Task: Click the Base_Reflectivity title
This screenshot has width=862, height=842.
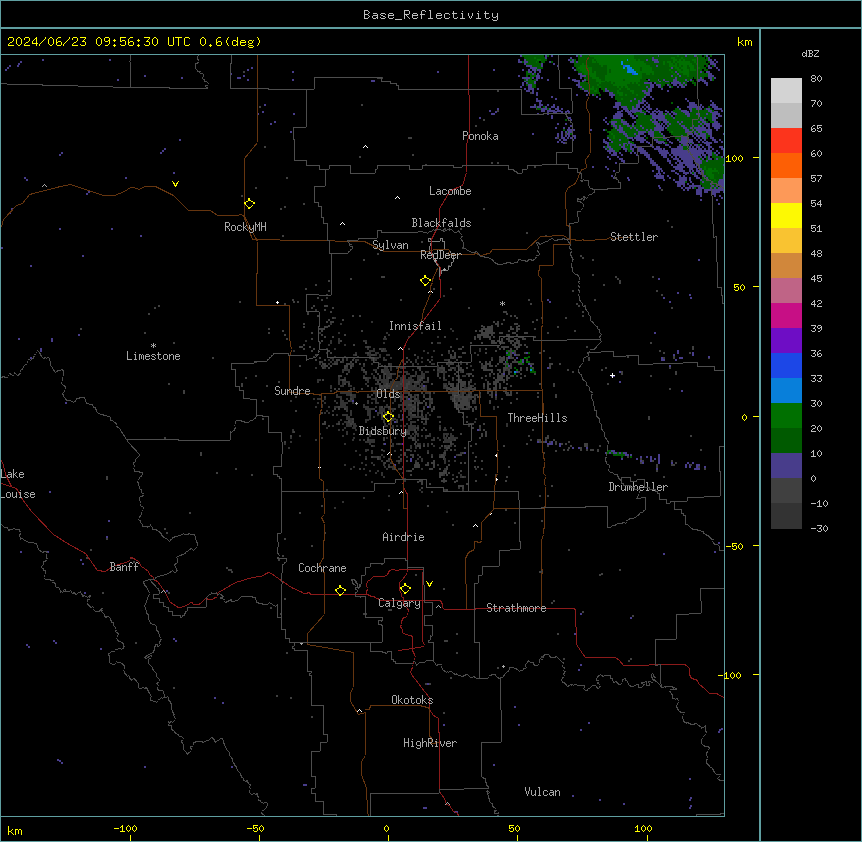Action: click(x=431, y=15)
